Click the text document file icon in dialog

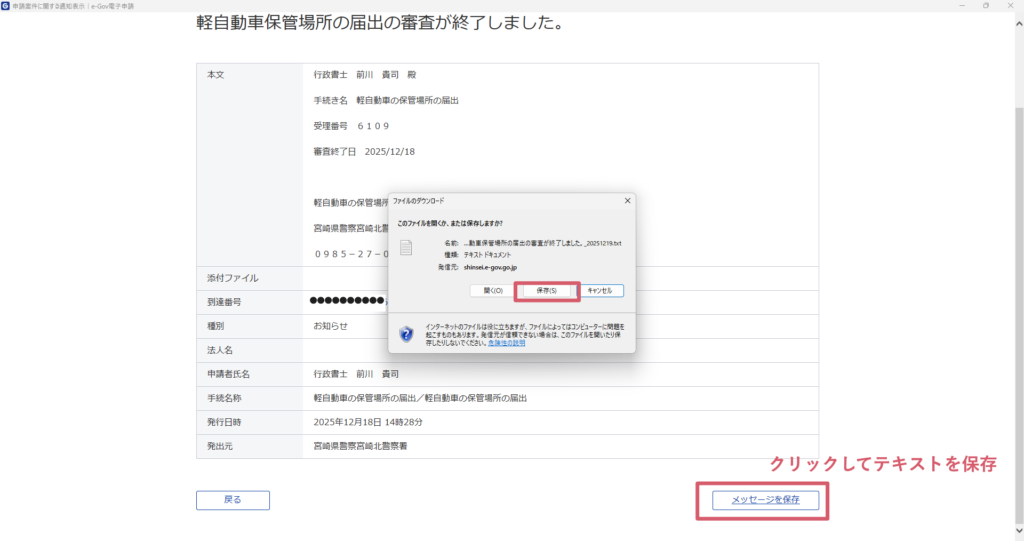point(407,248)
